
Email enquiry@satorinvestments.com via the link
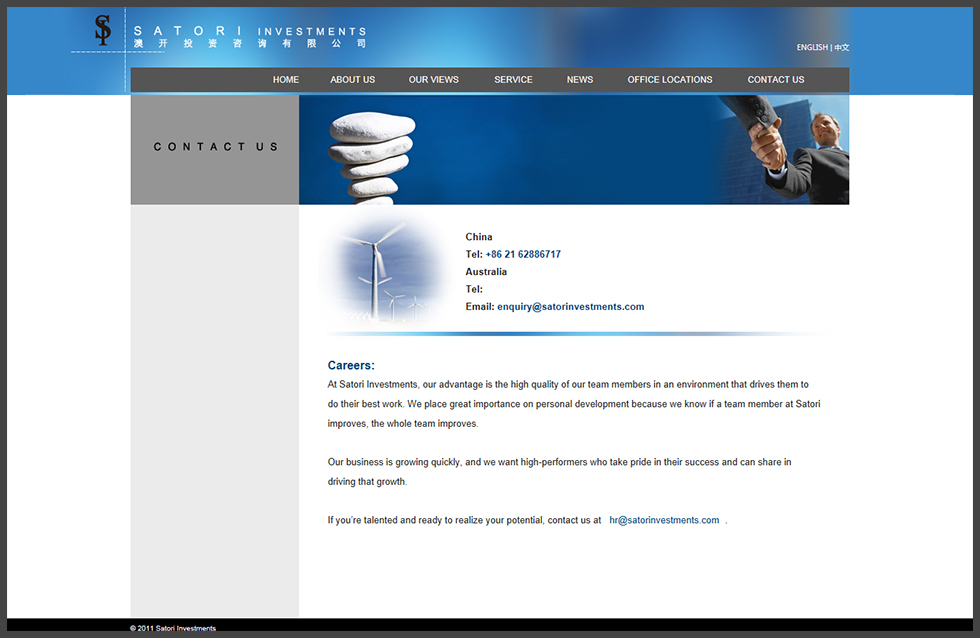570,307
